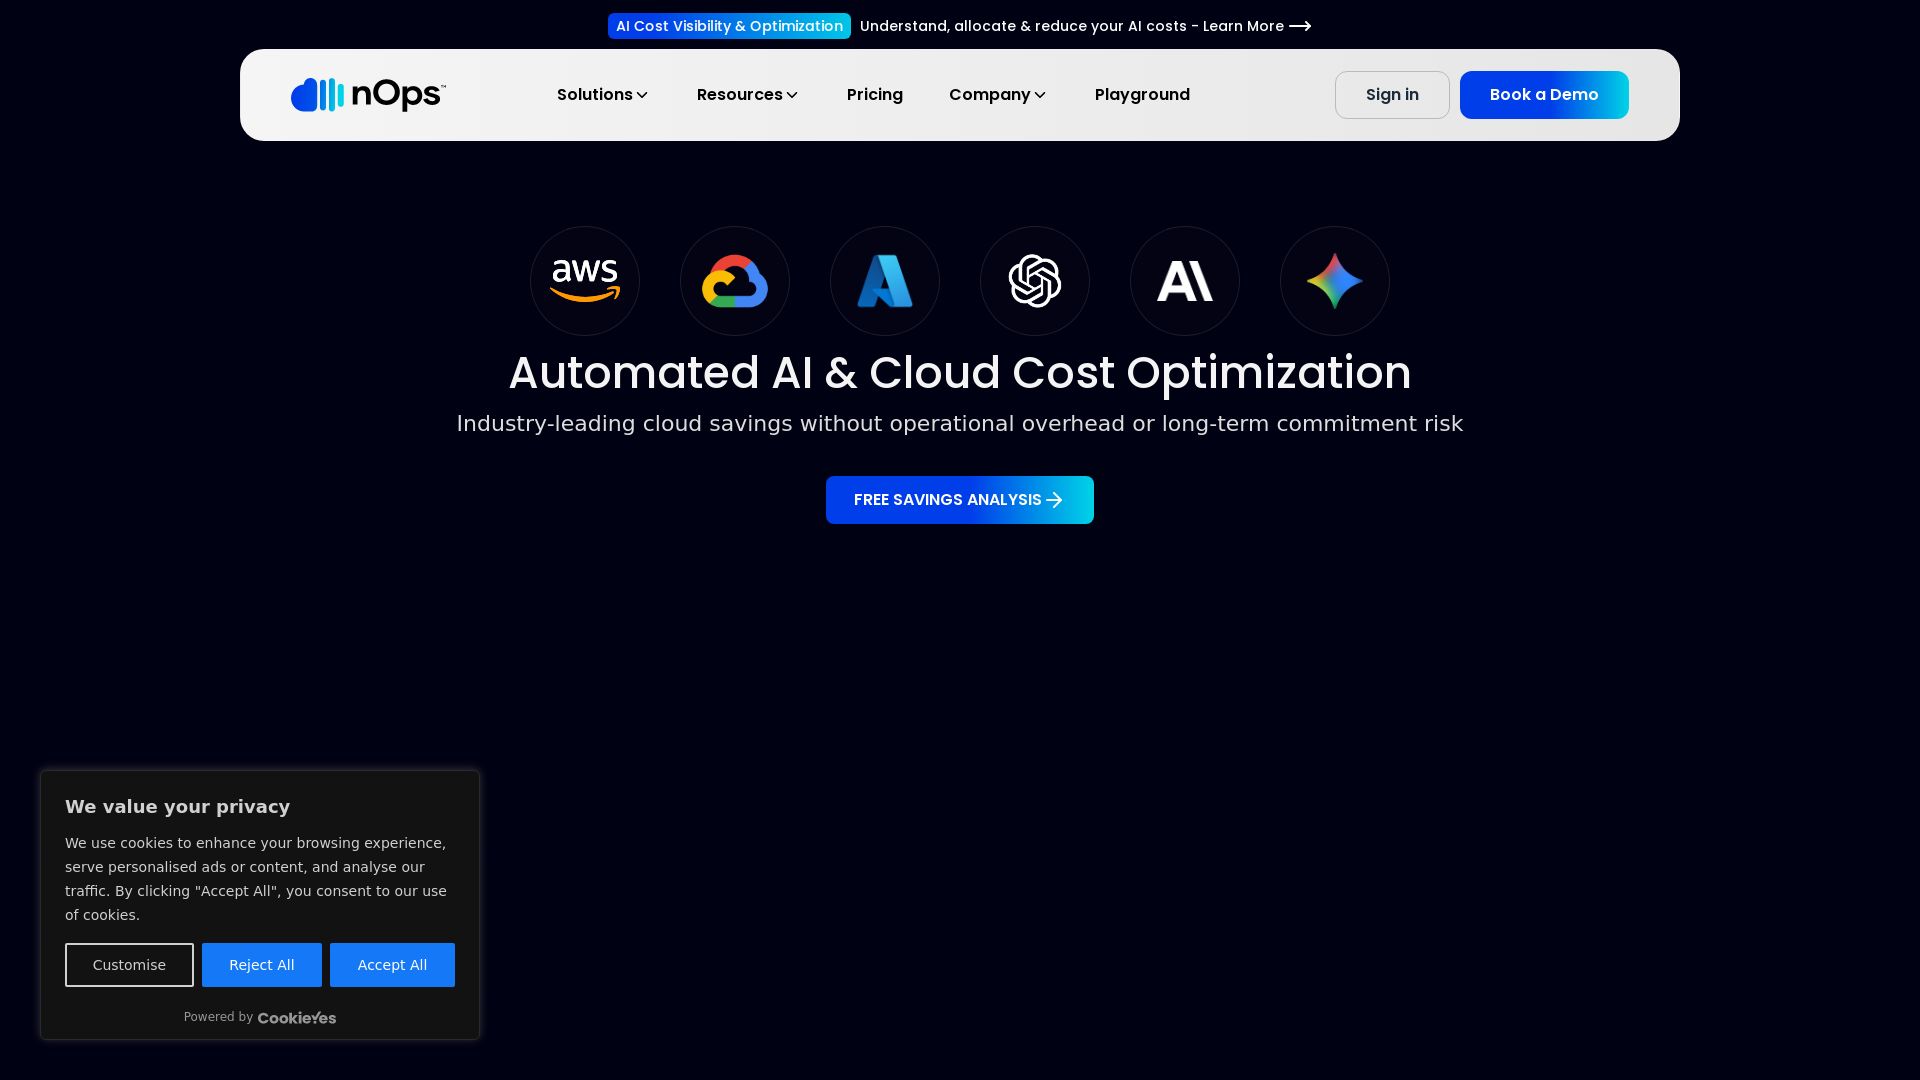
Task: Open the AI Cost Visibility & Optimization badge
Action: pyautogui.click(x=729, y=26)
